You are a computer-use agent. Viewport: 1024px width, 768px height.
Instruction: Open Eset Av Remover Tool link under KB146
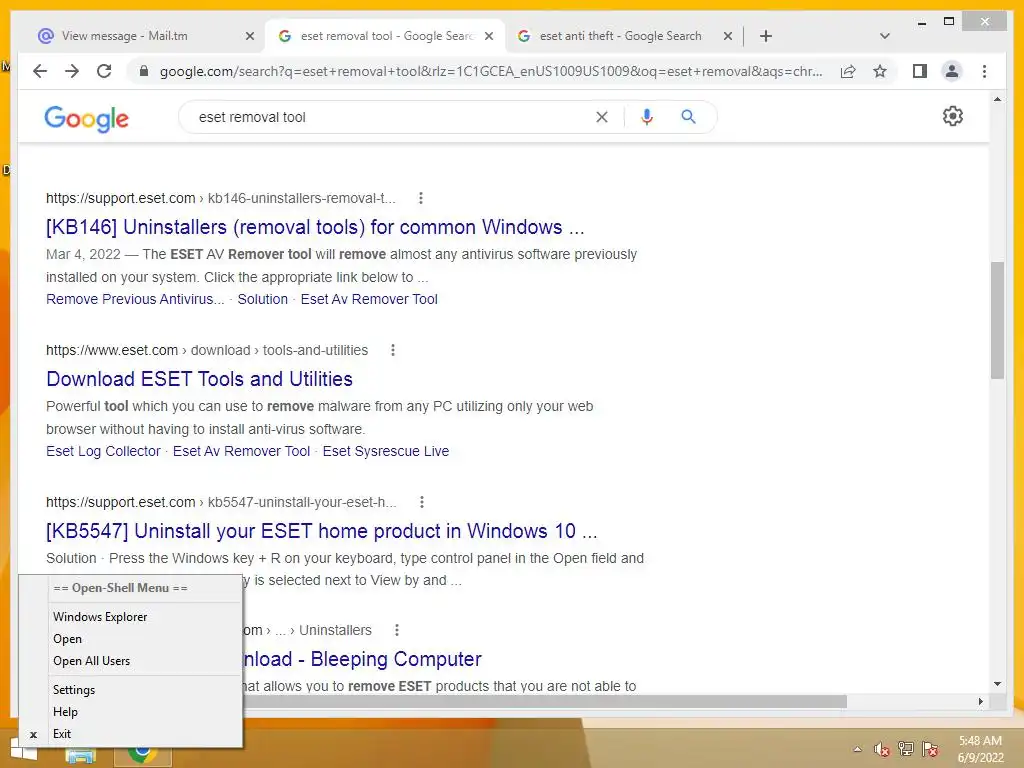(x=369, y=299)
